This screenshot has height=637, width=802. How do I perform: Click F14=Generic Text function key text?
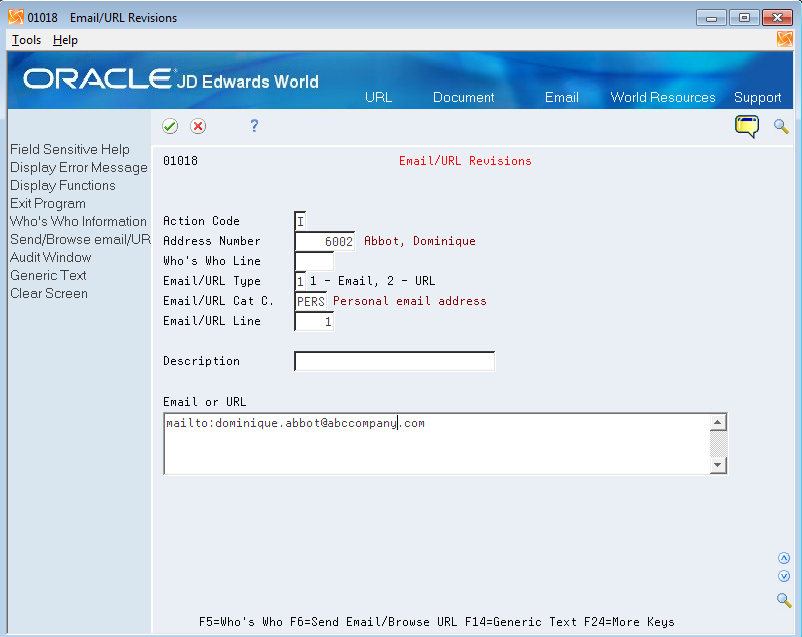coord(521,622)
